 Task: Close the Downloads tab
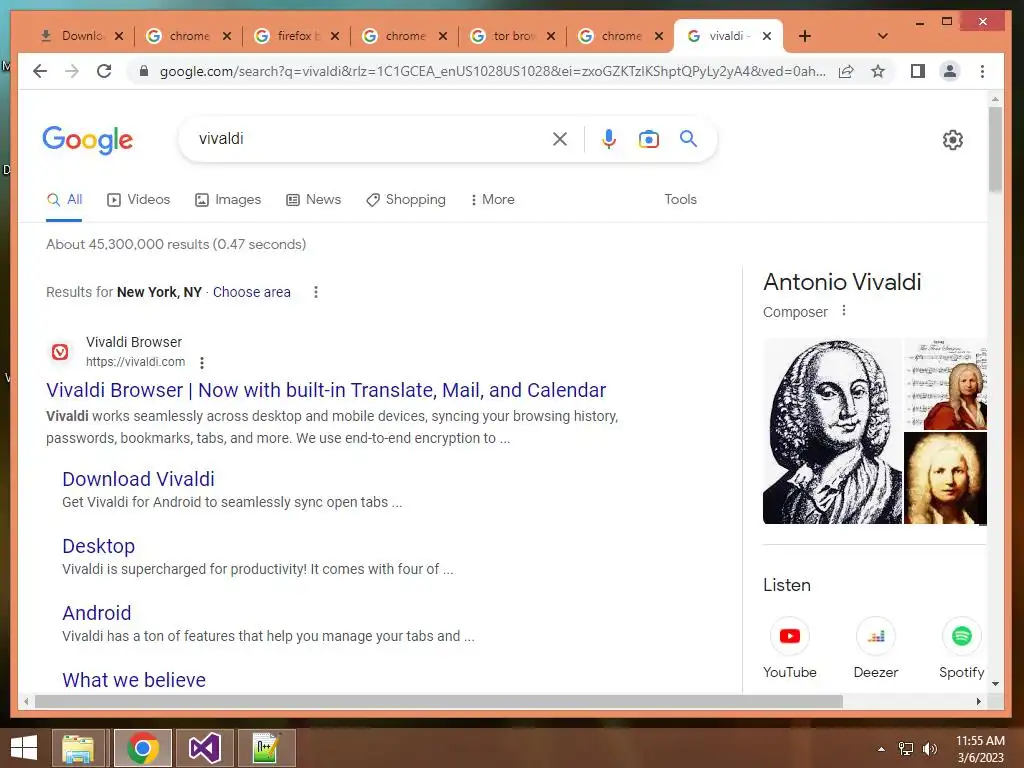click(119, 36)
